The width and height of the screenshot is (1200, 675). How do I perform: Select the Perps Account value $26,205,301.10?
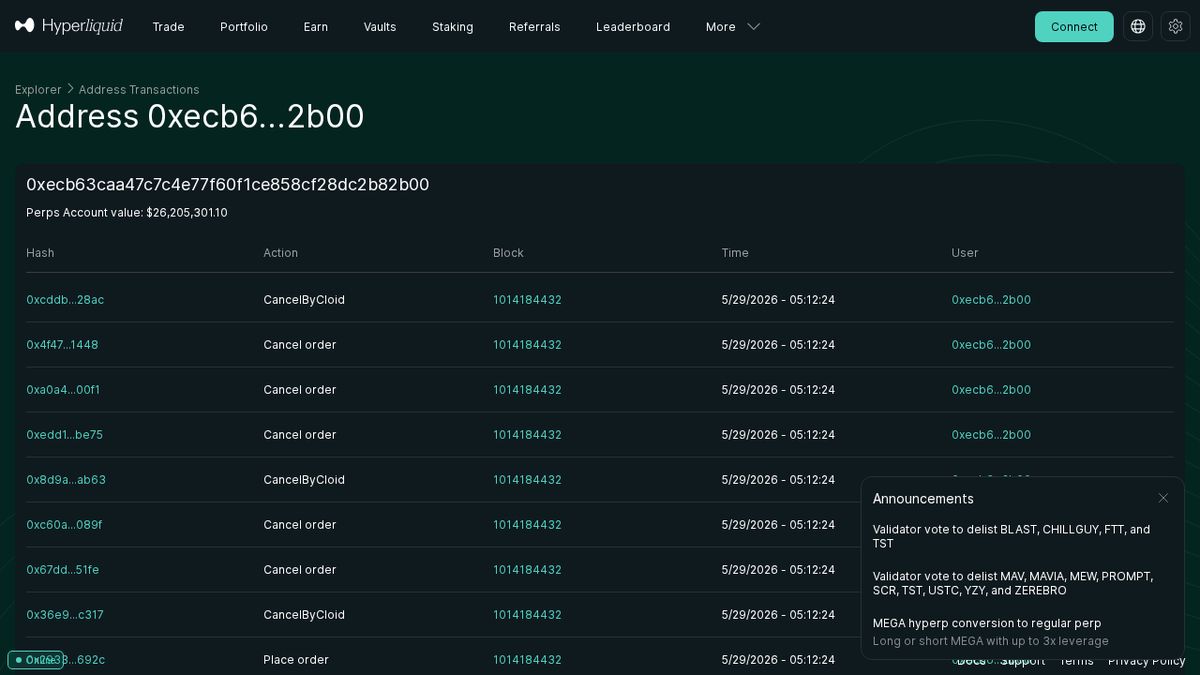127,213
